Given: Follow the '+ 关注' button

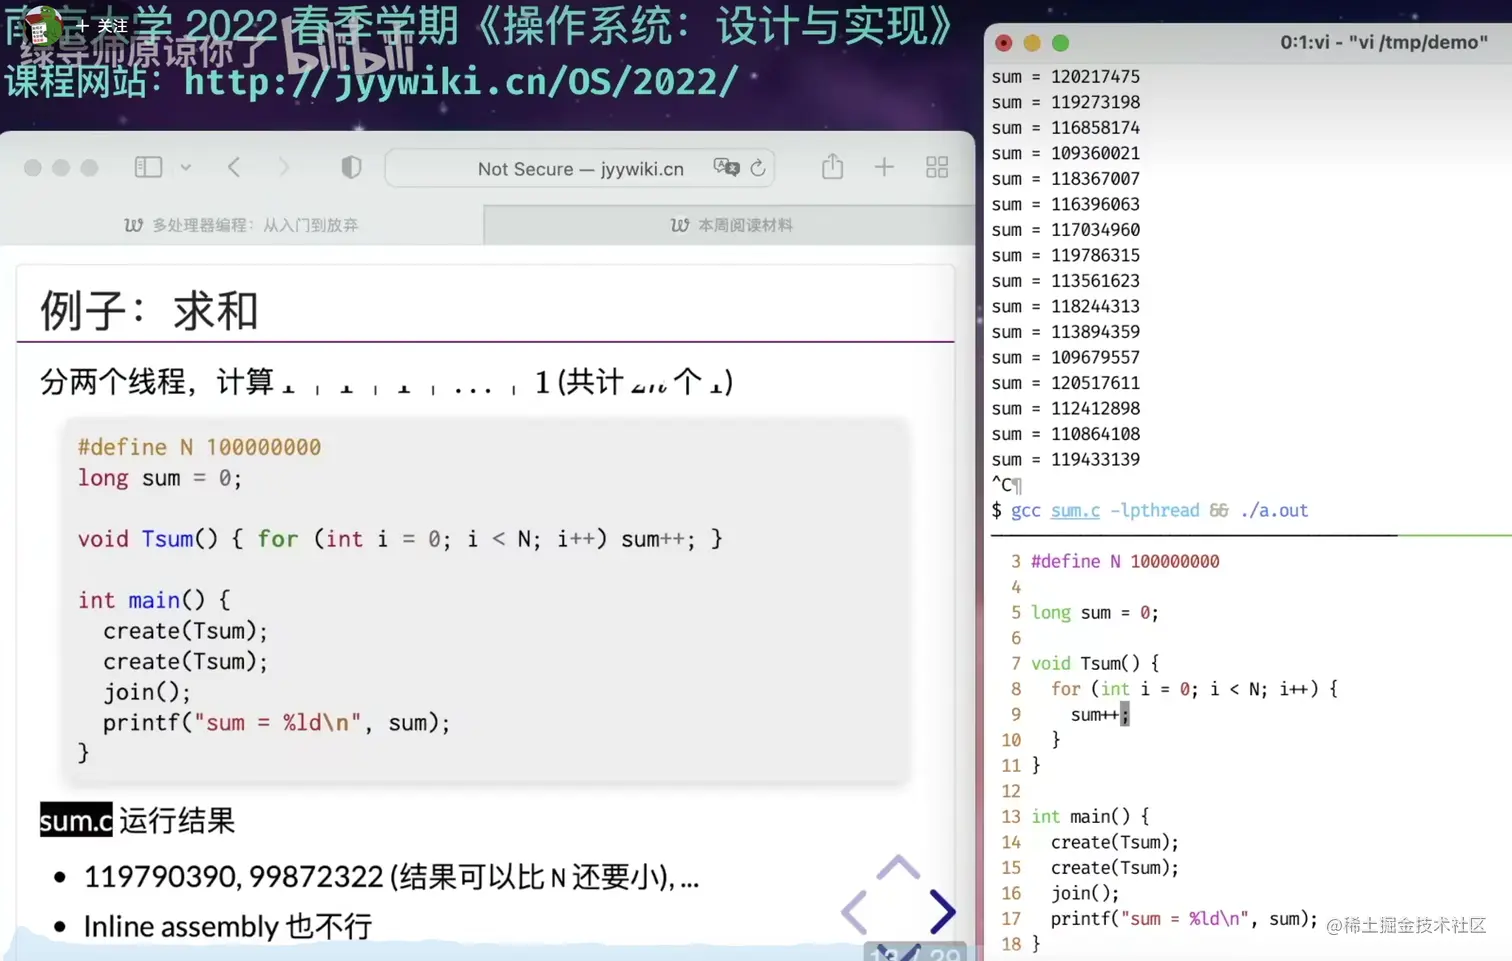Looking at the screenshot, I should [x=102, y=25].
